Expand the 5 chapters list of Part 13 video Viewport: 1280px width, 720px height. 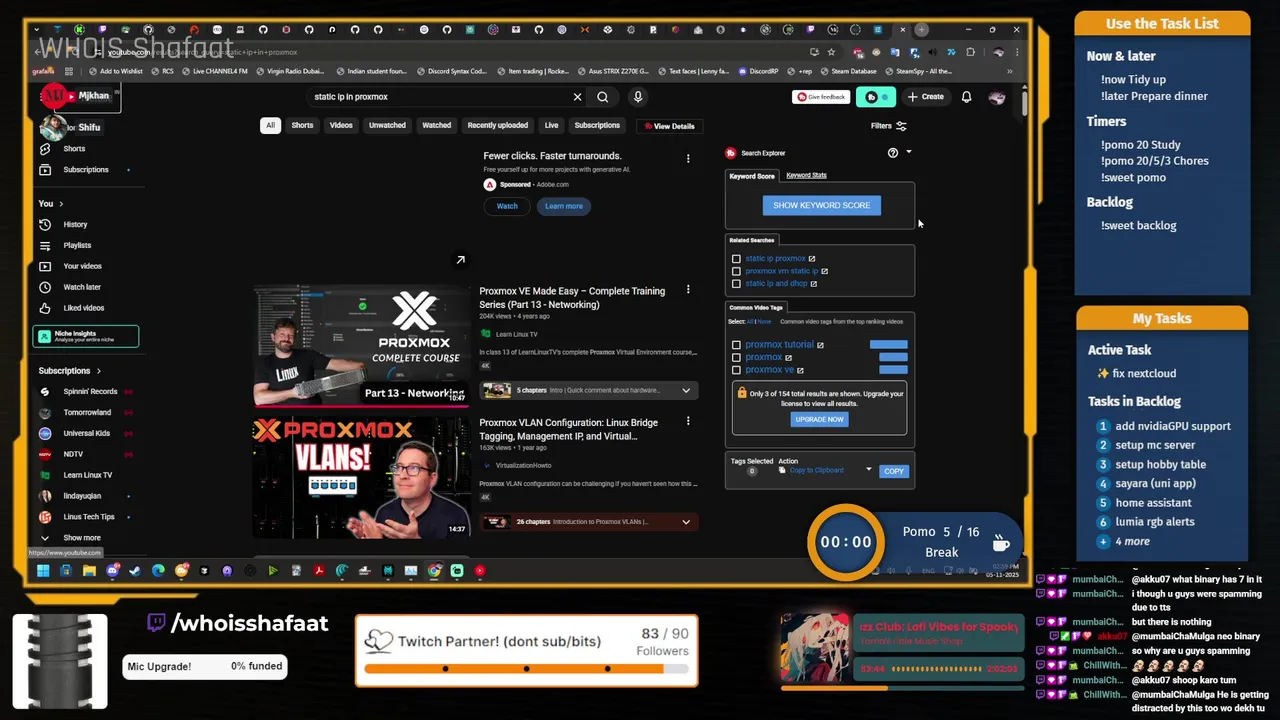(686, 390)
